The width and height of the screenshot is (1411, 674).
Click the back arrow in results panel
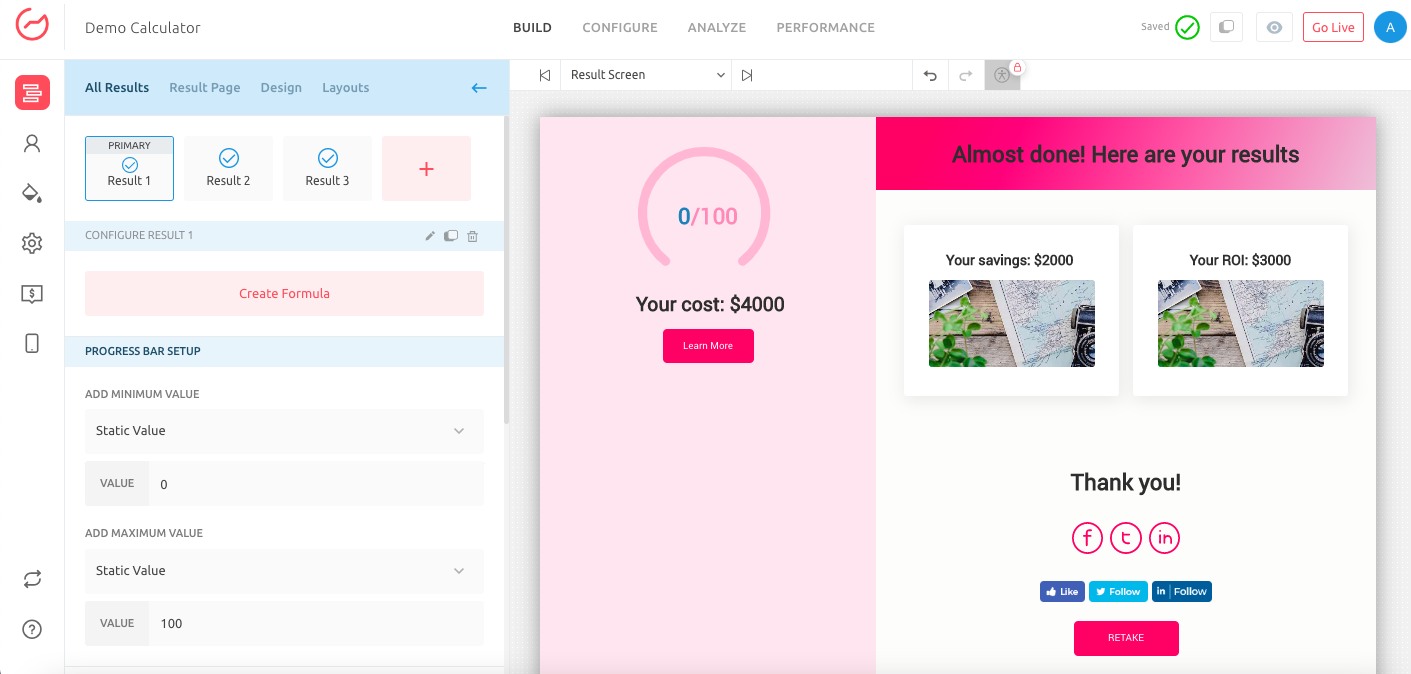click(x=479, y=88)
